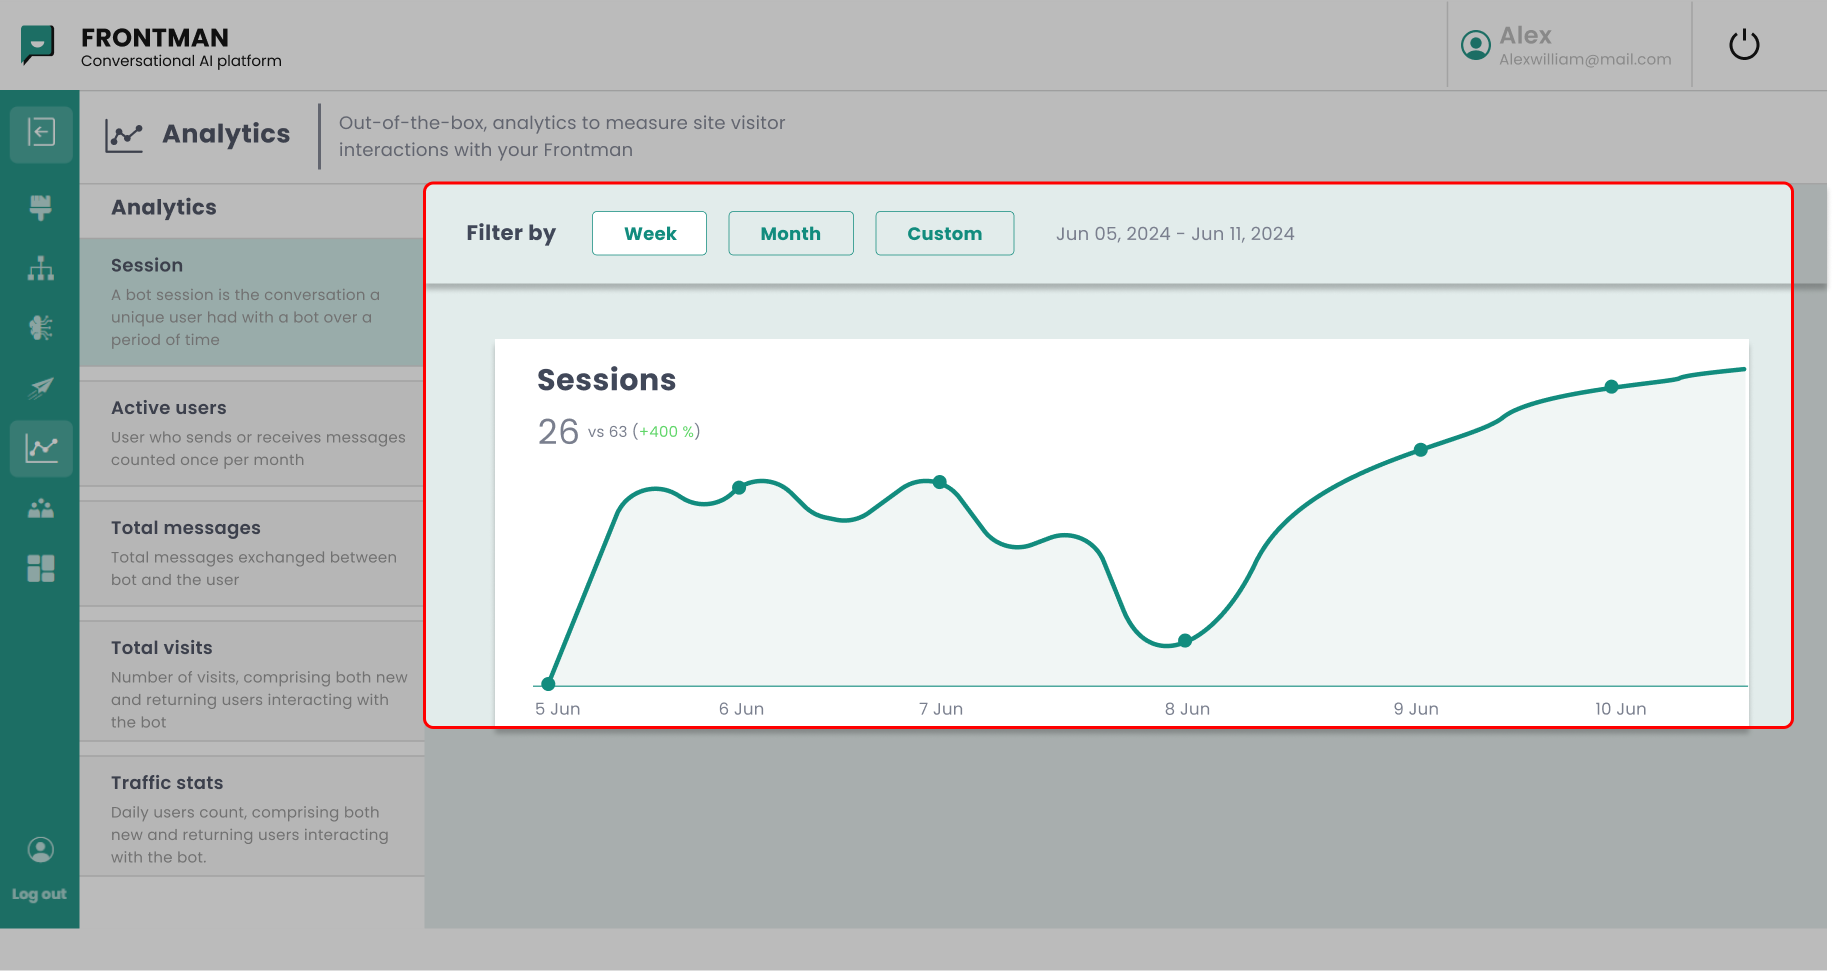Viewport: 1833px width, 971px height.
Task: Open the paint brush design section
Action: (41, 207)
